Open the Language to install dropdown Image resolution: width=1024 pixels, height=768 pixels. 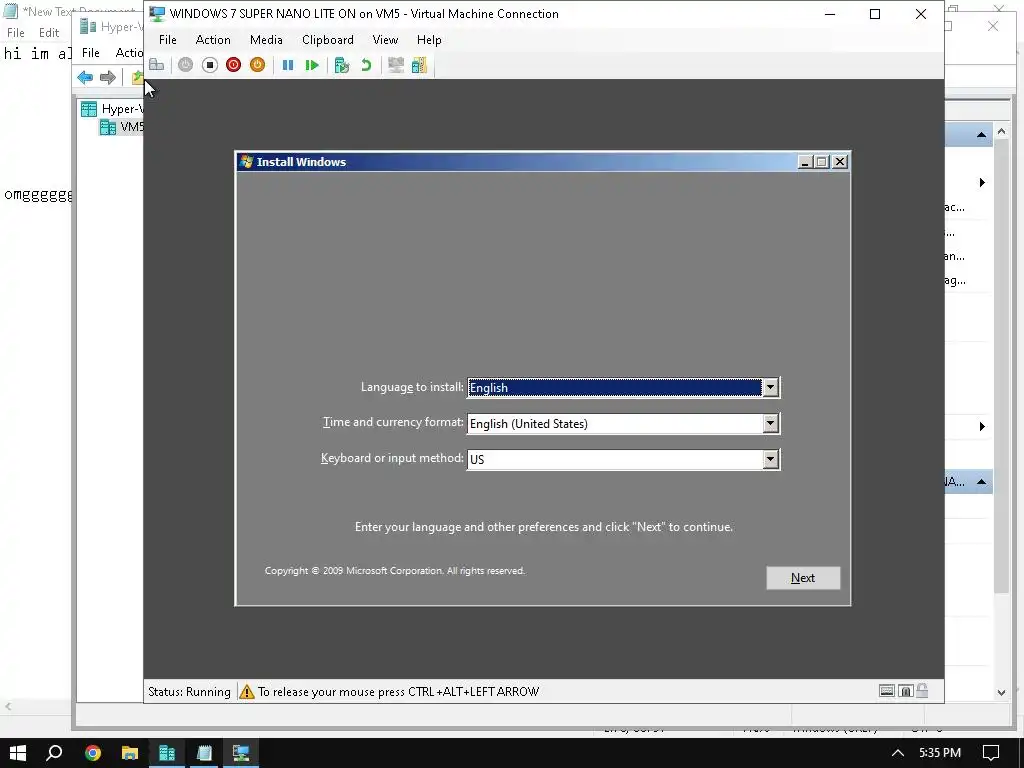pyautogui.click(x=771, y=387)
